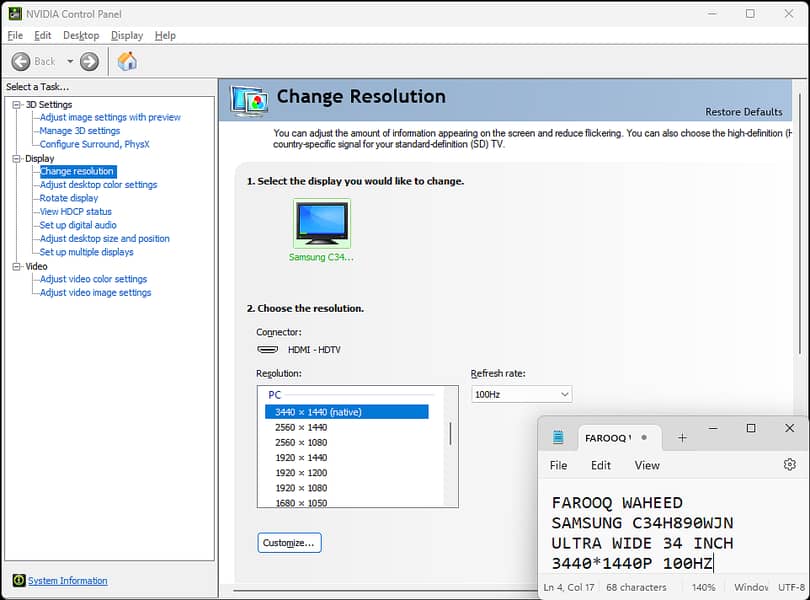Open the Back history dropdown arrow
810x600 pixels.
(x=70, y=61)
